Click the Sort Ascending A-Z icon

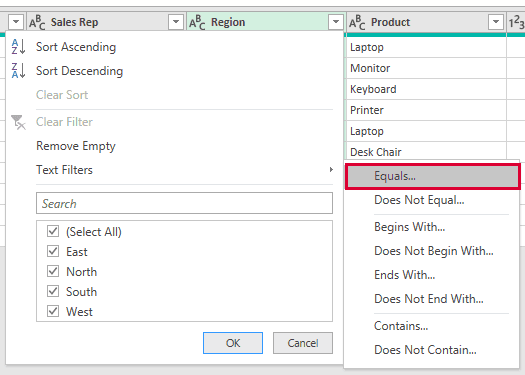[x=18, y=47]
